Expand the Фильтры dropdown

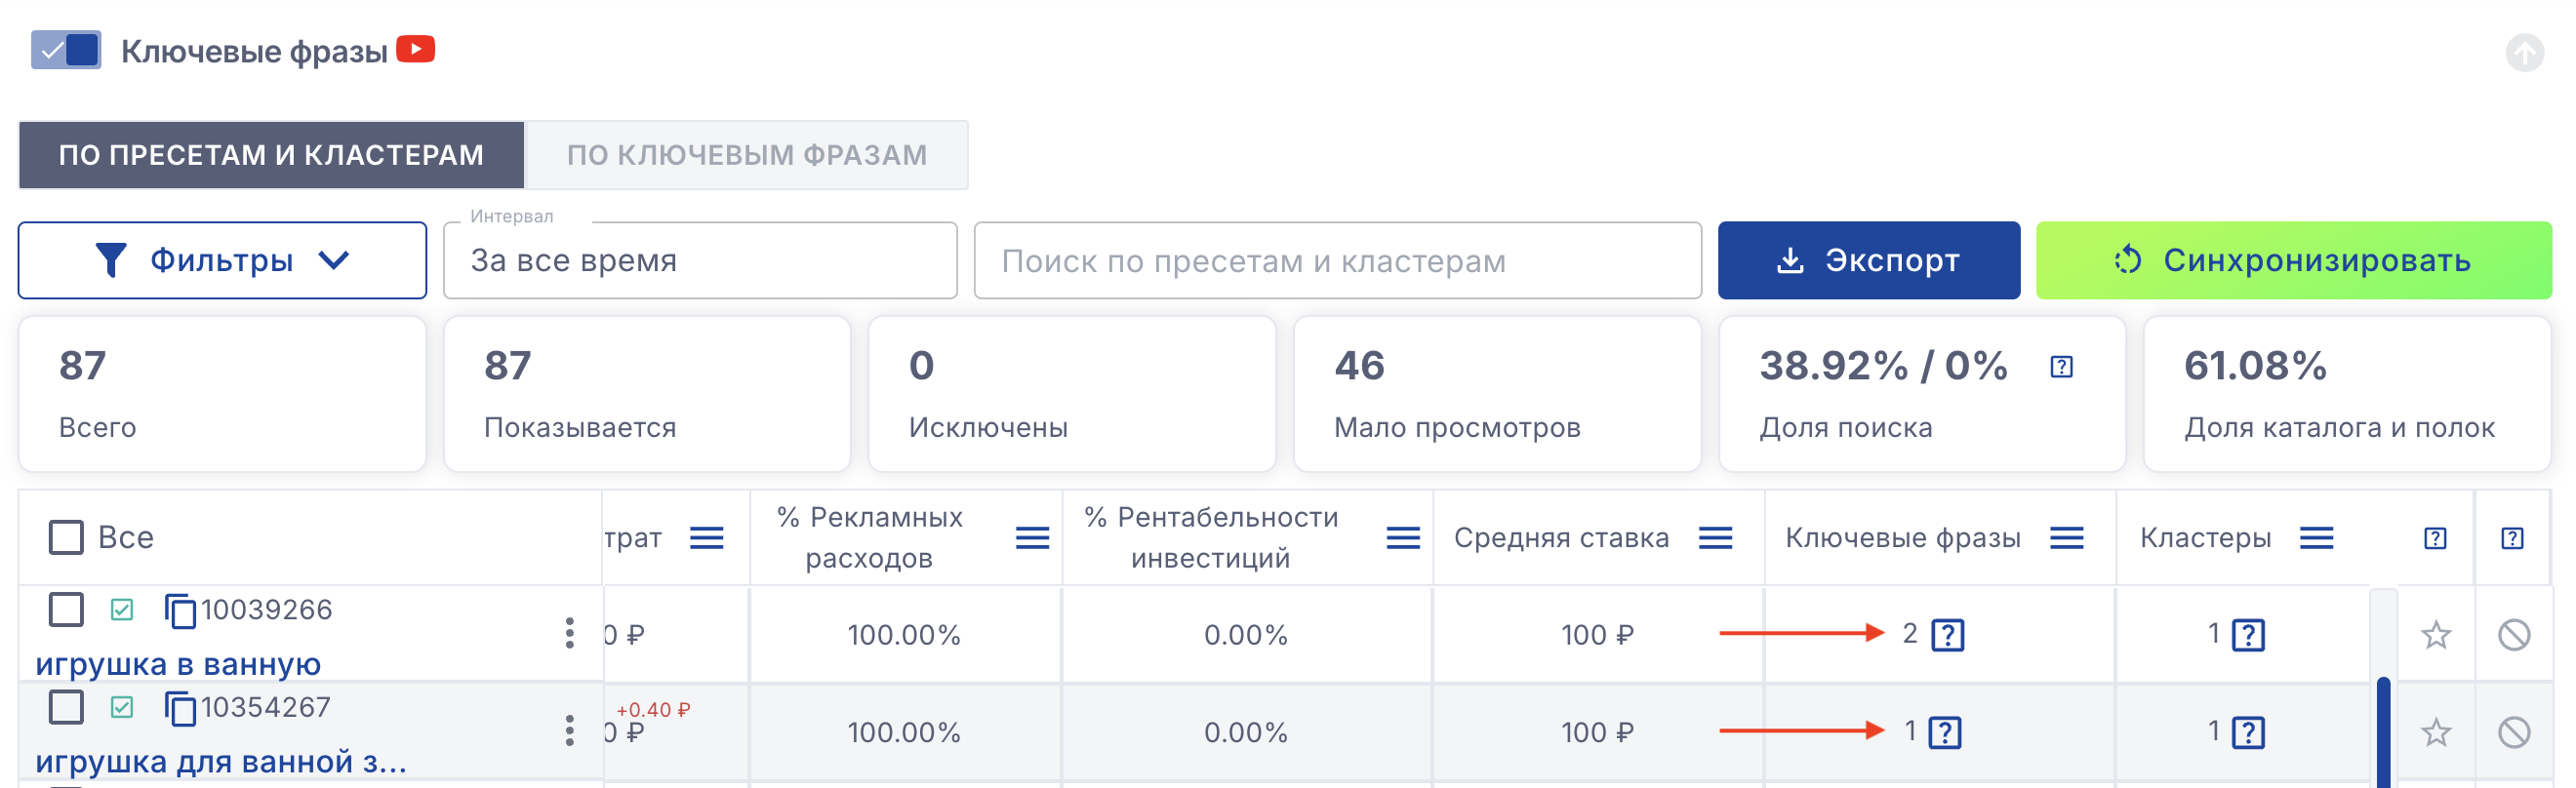pos(222,260)
